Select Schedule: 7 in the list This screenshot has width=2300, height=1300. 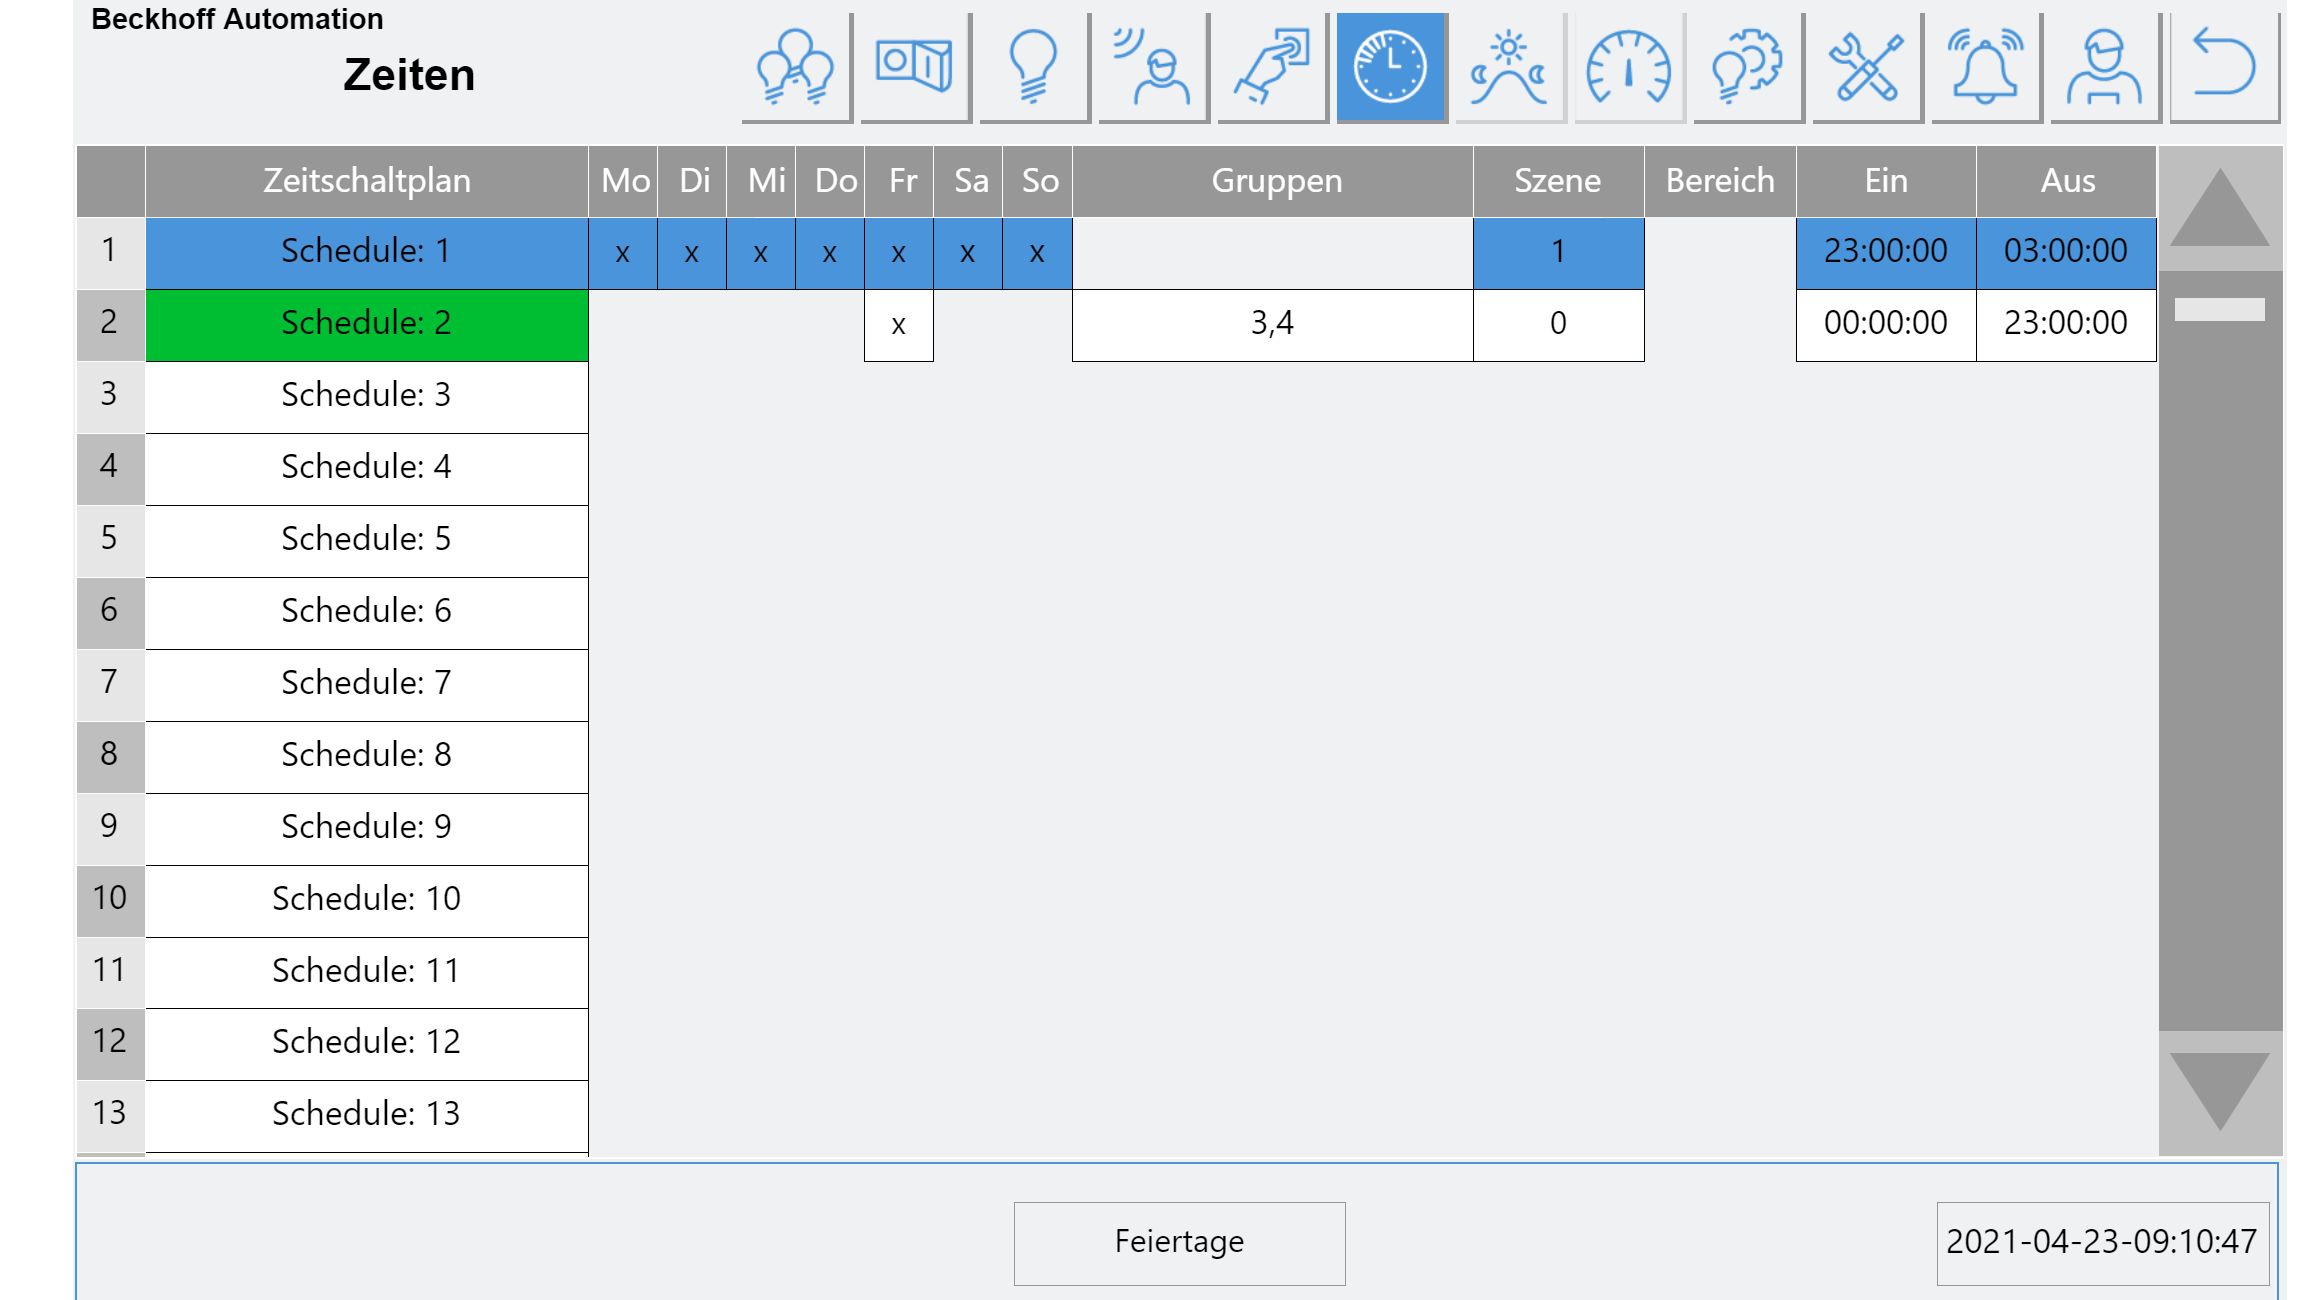[367, 685]
